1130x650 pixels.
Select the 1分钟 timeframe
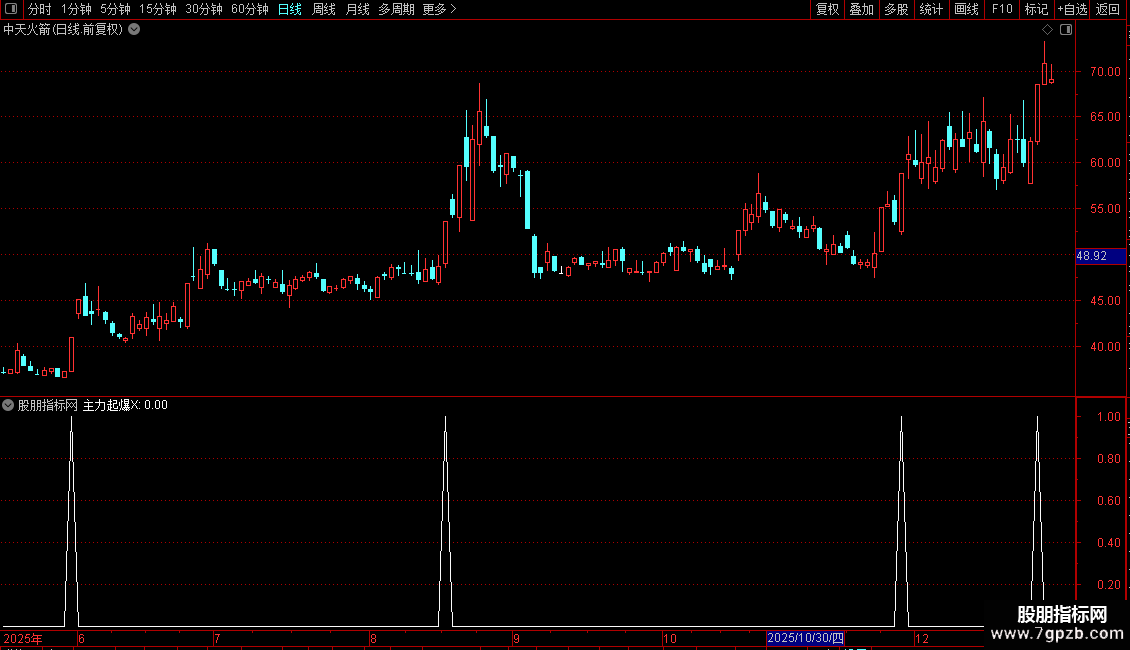76,9
